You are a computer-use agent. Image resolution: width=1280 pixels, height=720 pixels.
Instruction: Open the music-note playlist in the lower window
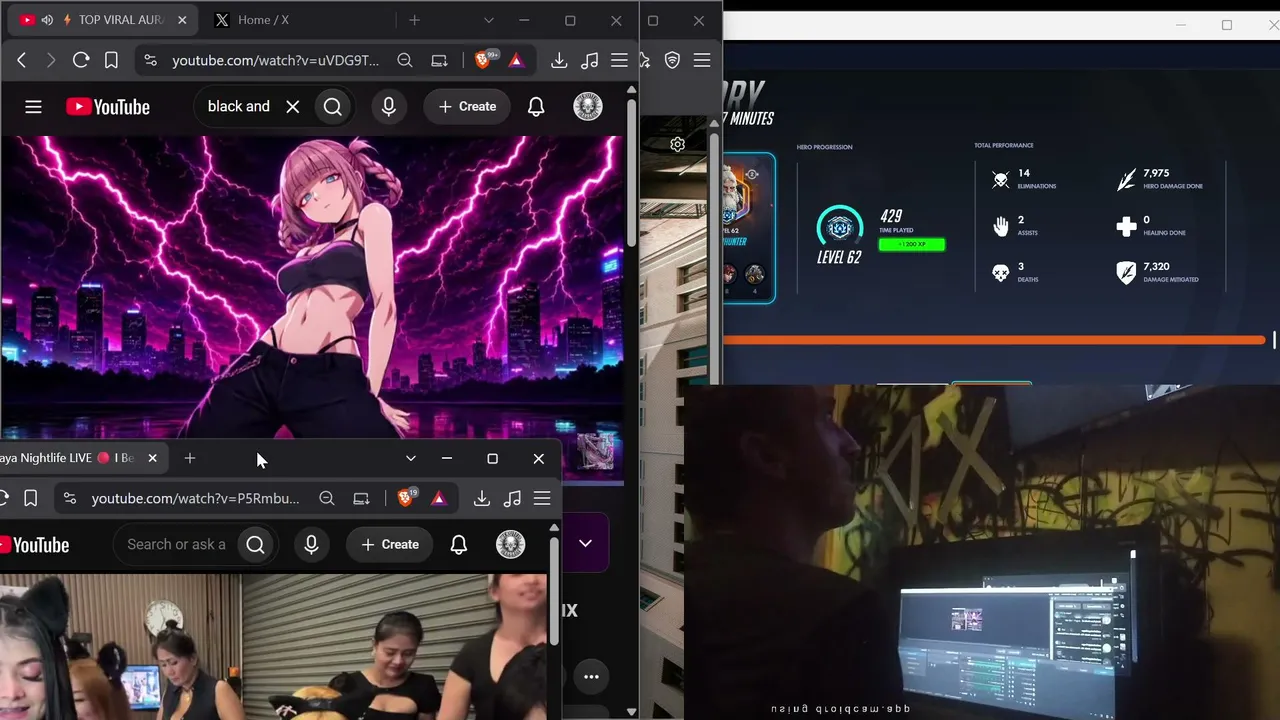(512, 498)
